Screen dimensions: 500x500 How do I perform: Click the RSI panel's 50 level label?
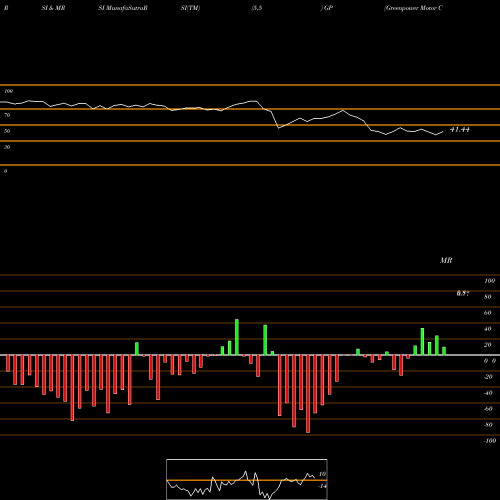tap(7, 131)
